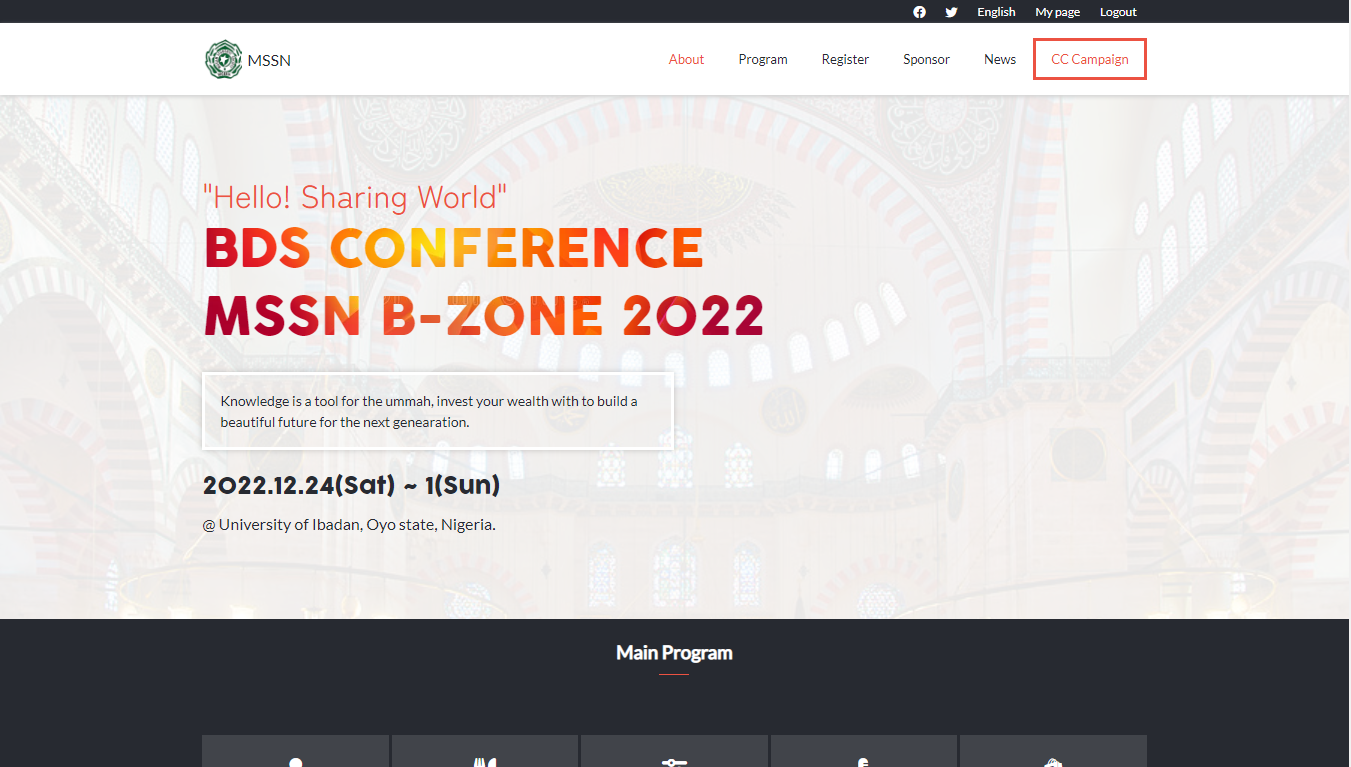Open the fourth Main Program card

[x=864, y=751]
